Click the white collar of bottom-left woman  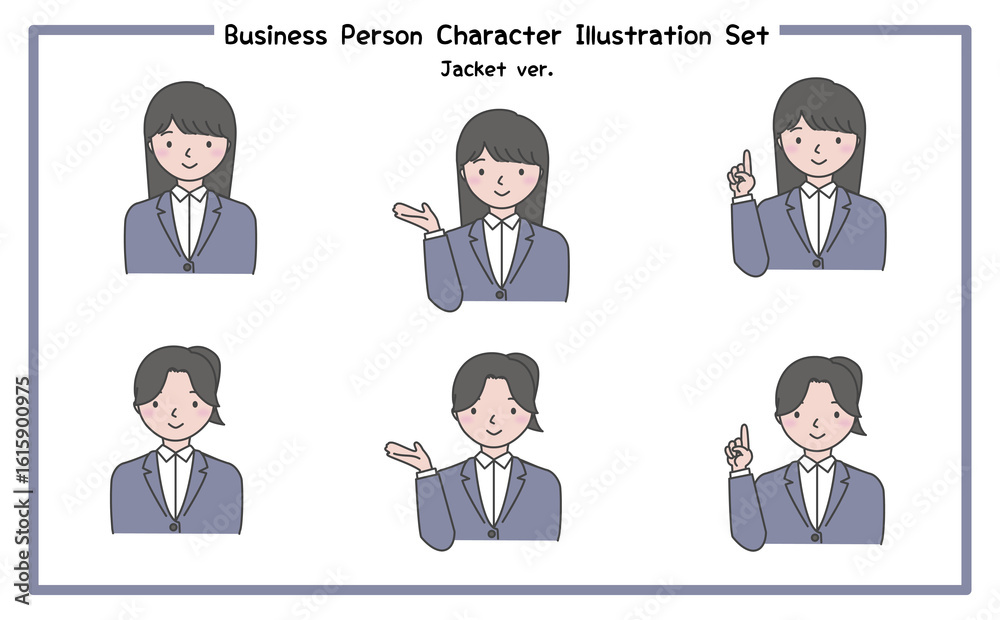tap(175, 454)
